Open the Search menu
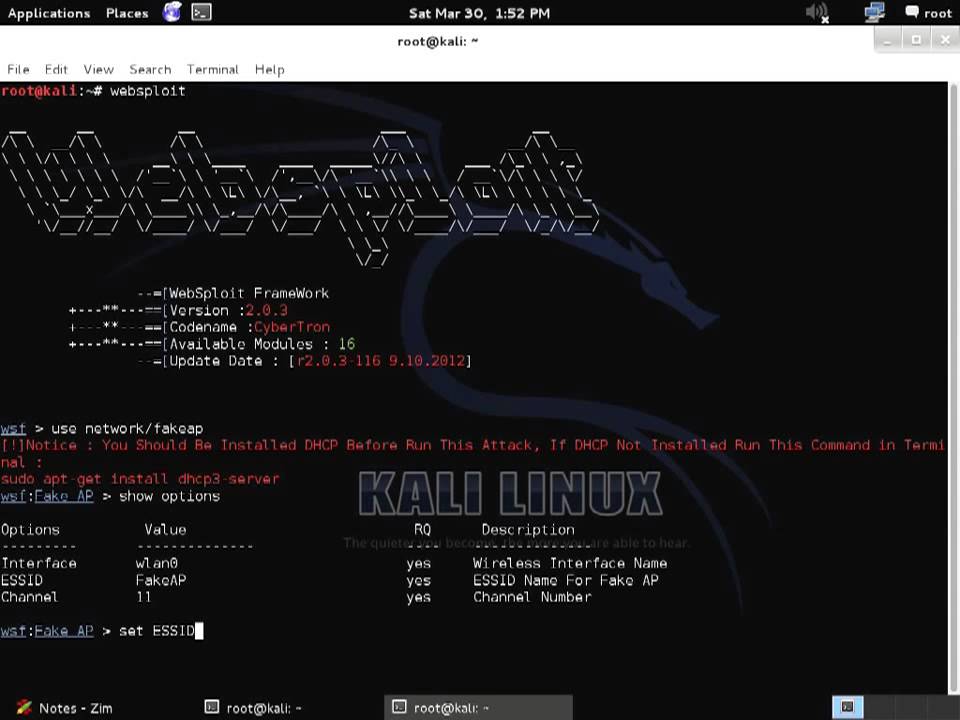The image size is (960, 720). pos(150,69)
